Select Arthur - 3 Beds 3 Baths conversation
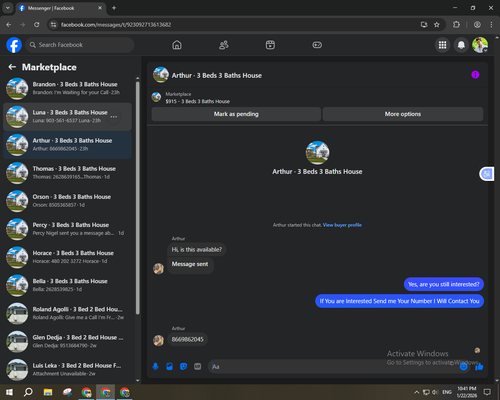 67,145
